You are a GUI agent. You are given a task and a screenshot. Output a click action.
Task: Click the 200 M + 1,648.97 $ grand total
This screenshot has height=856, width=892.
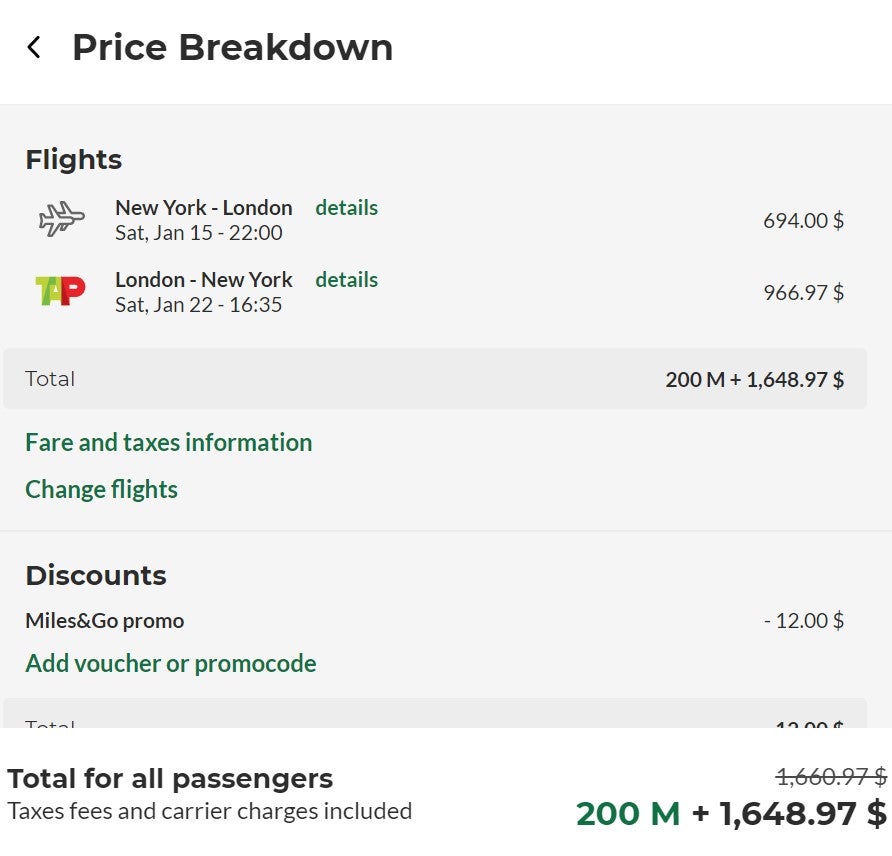731,813
